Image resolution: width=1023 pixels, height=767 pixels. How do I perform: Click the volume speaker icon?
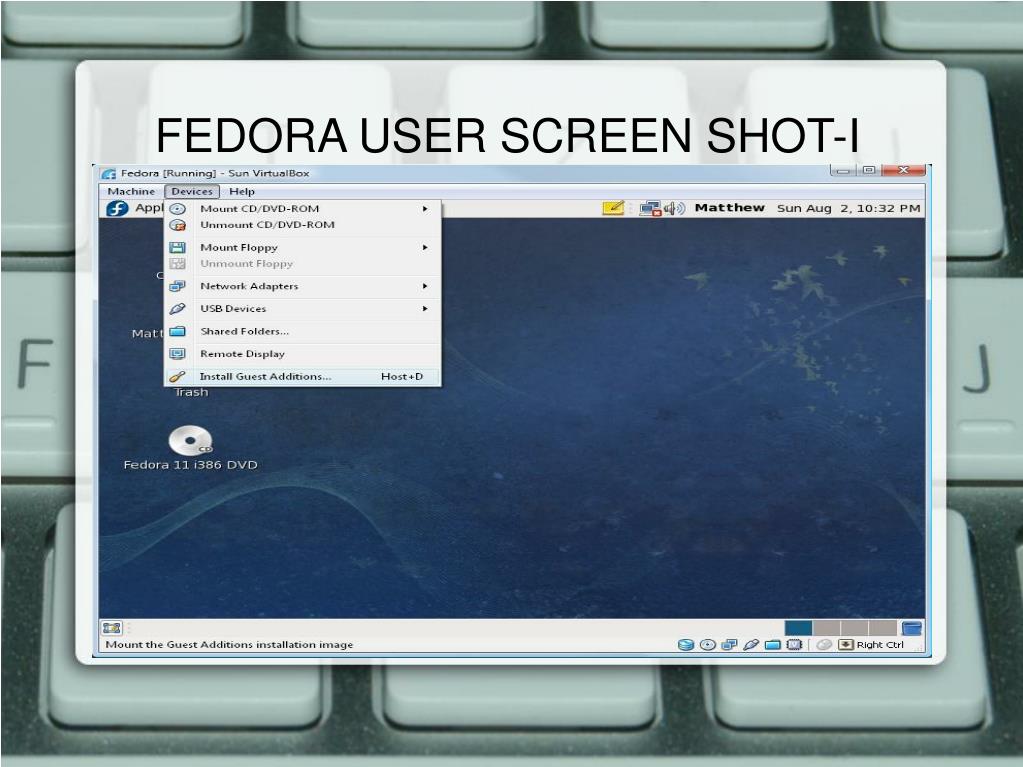[674, 208]
